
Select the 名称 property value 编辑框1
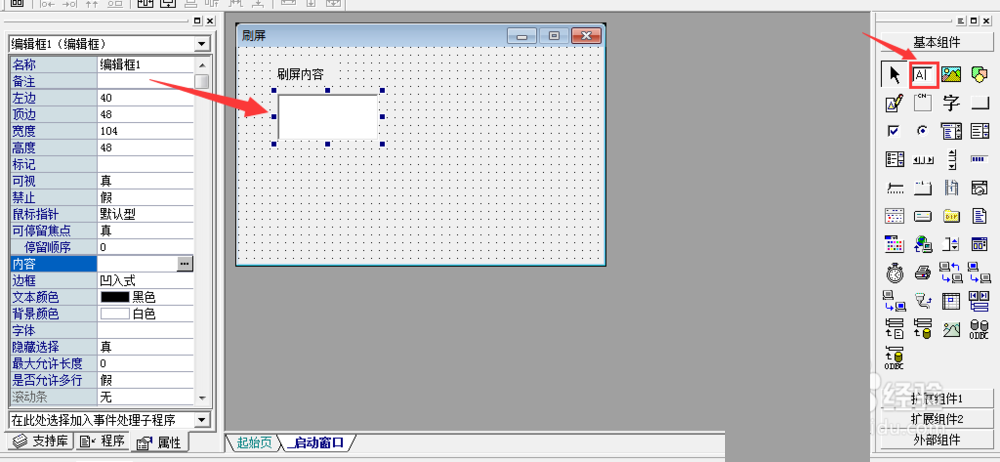(145, 64)
